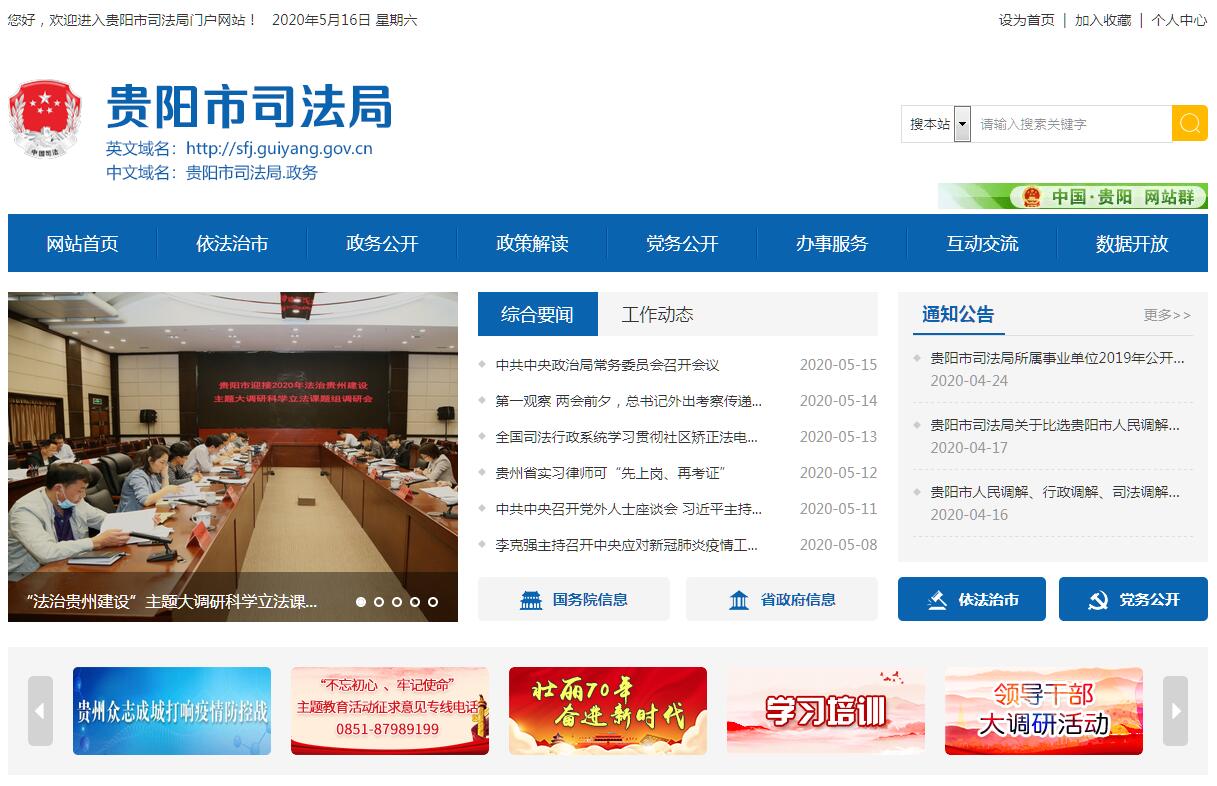Click the left arrow of banner carousel
Screen dimensions: 1217x786
(40, 711)
